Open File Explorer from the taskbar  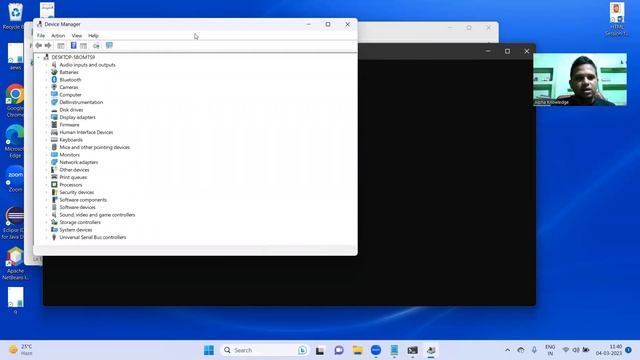[358, 350]
